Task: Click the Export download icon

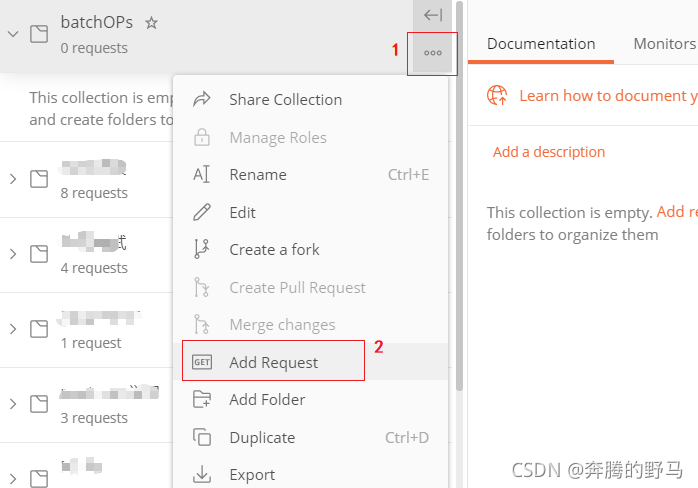Action: pyautogui.click(x=202, y=475)
